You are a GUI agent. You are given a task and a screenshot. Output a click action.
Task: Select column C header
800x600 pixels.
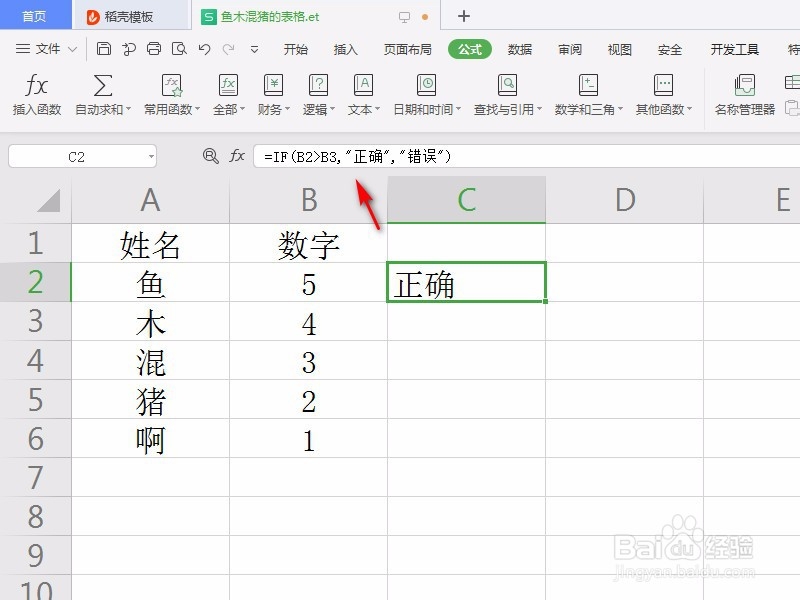click(466, 200)
